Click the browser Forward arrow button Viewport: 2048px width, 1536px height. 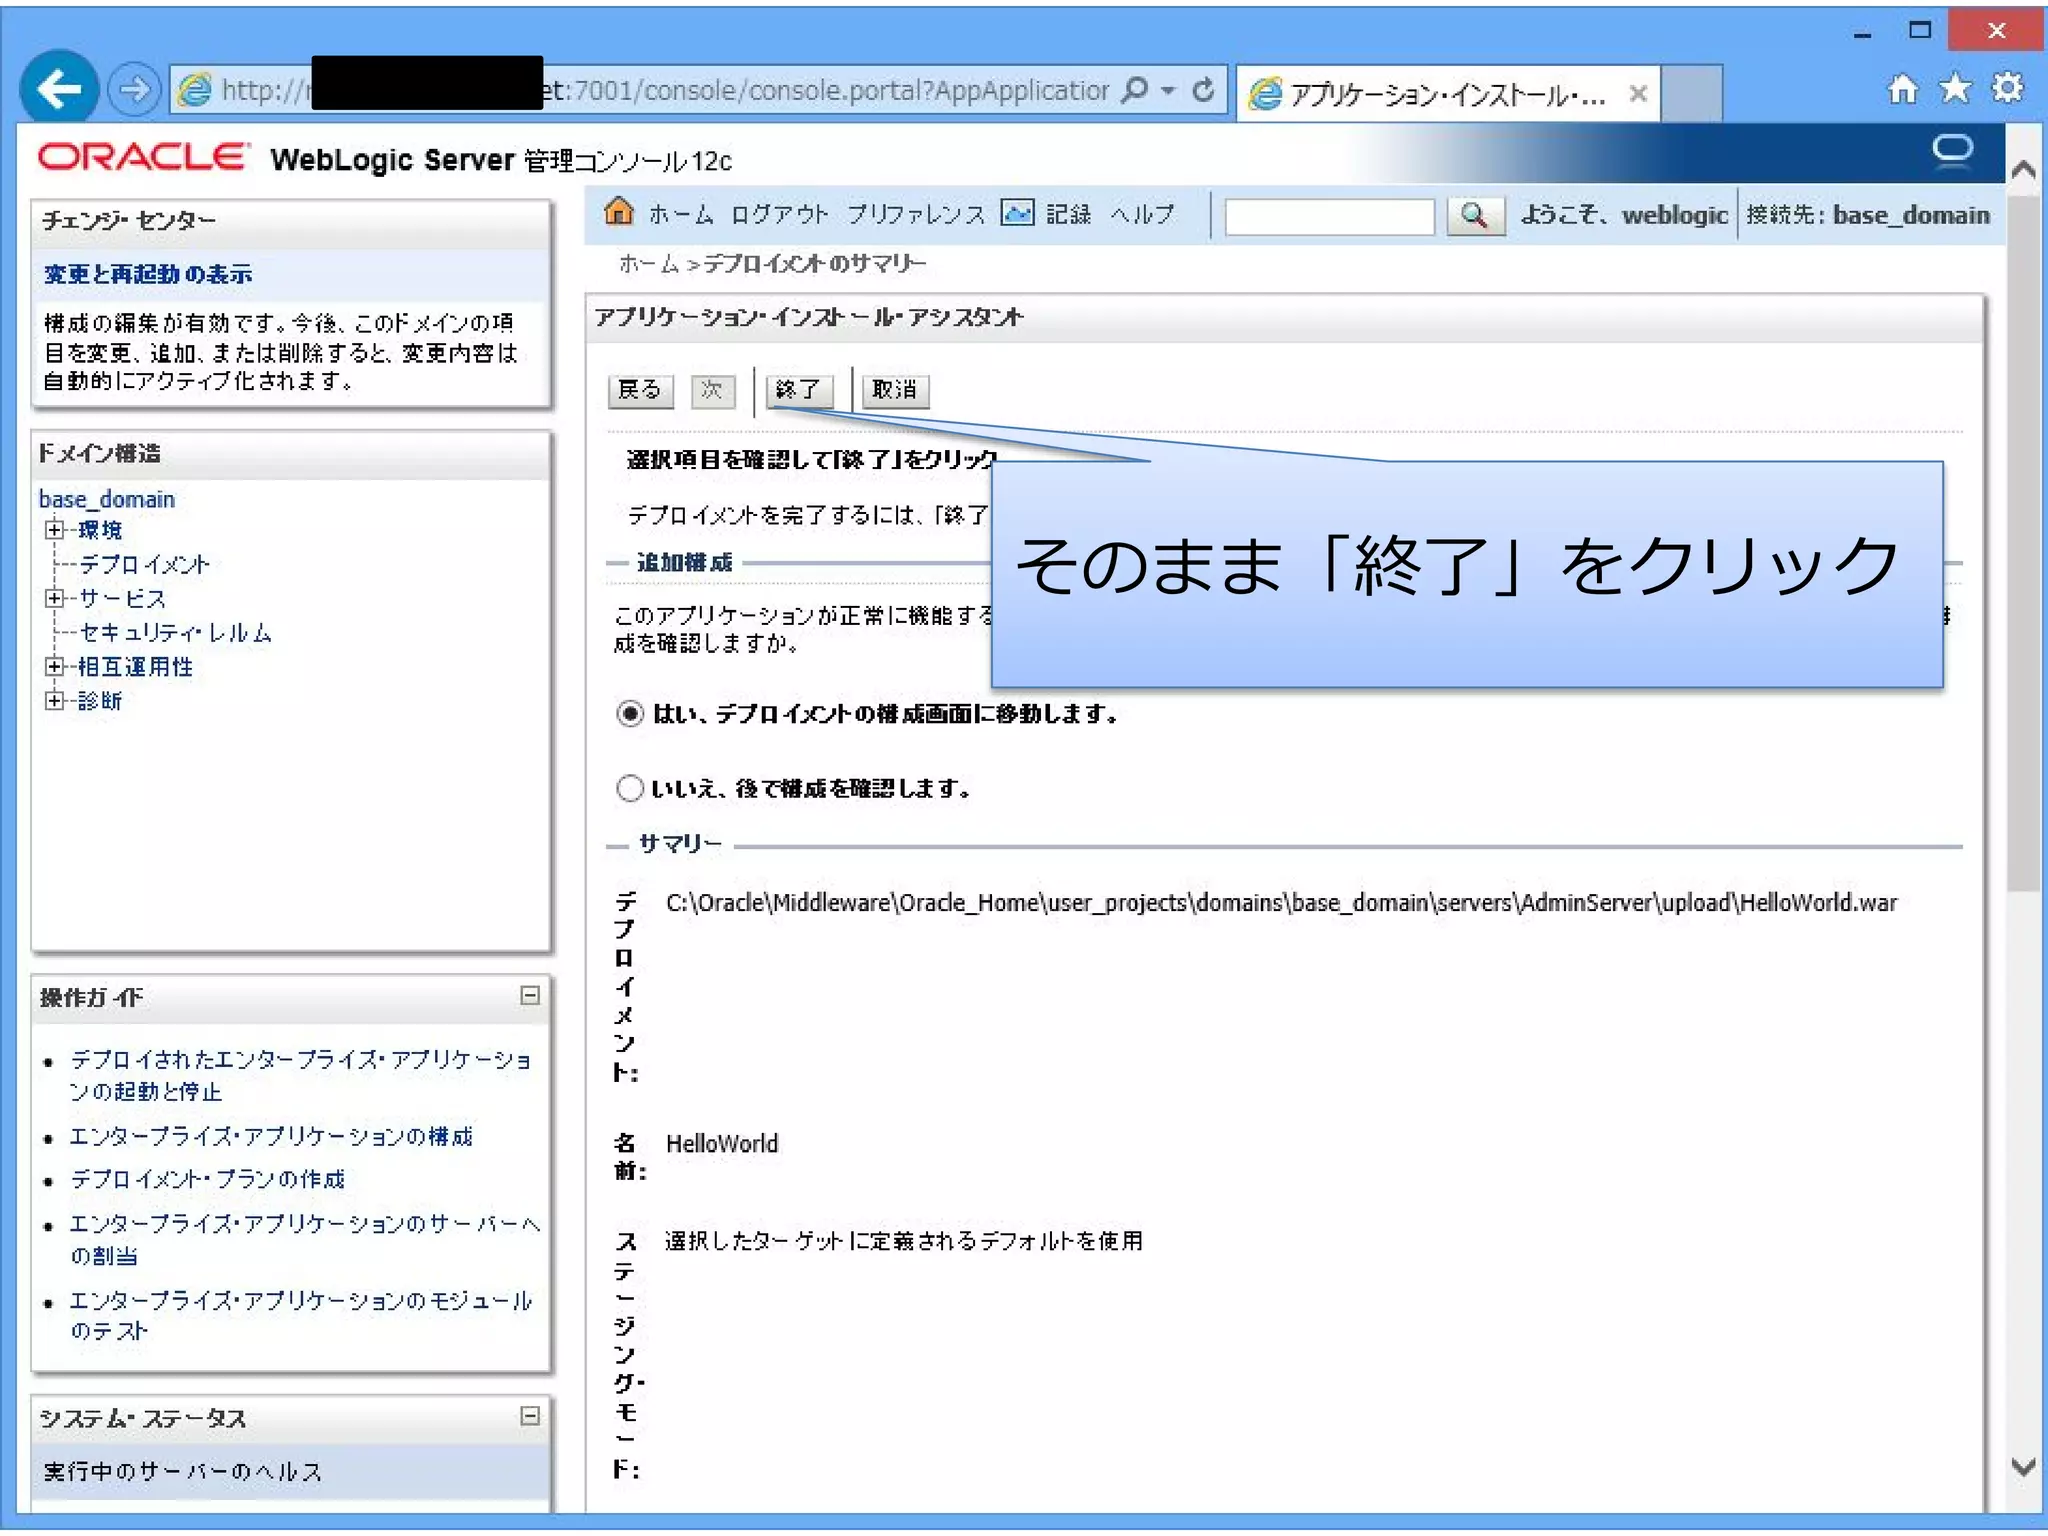click(134, 90)
